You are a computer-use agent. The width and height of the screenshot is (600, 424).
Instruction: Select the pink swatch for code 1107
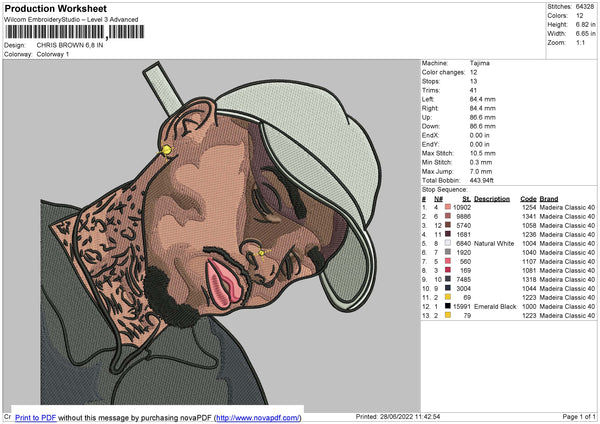[448, 261]
